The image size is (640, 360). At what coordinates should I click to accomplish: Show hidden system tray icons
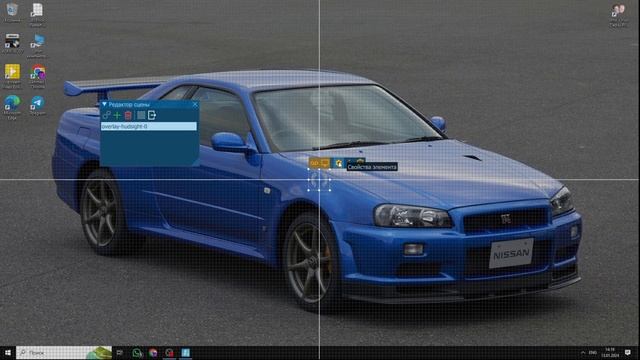pos(583,353)
